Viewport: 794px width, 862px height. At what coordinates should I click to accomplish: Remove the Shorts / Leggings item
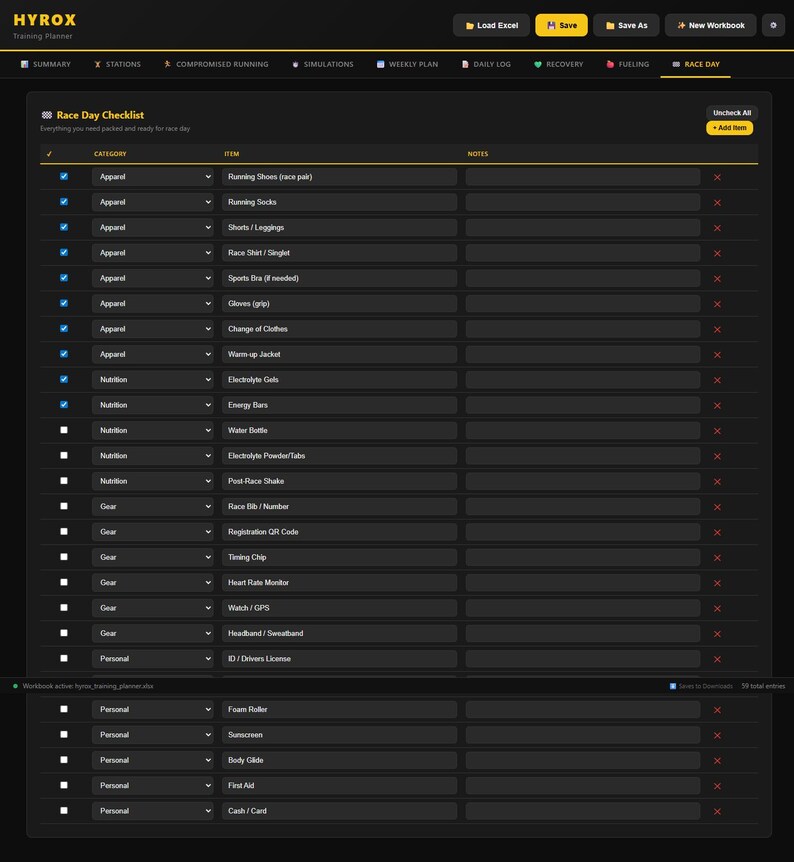[x=717, y=228]
